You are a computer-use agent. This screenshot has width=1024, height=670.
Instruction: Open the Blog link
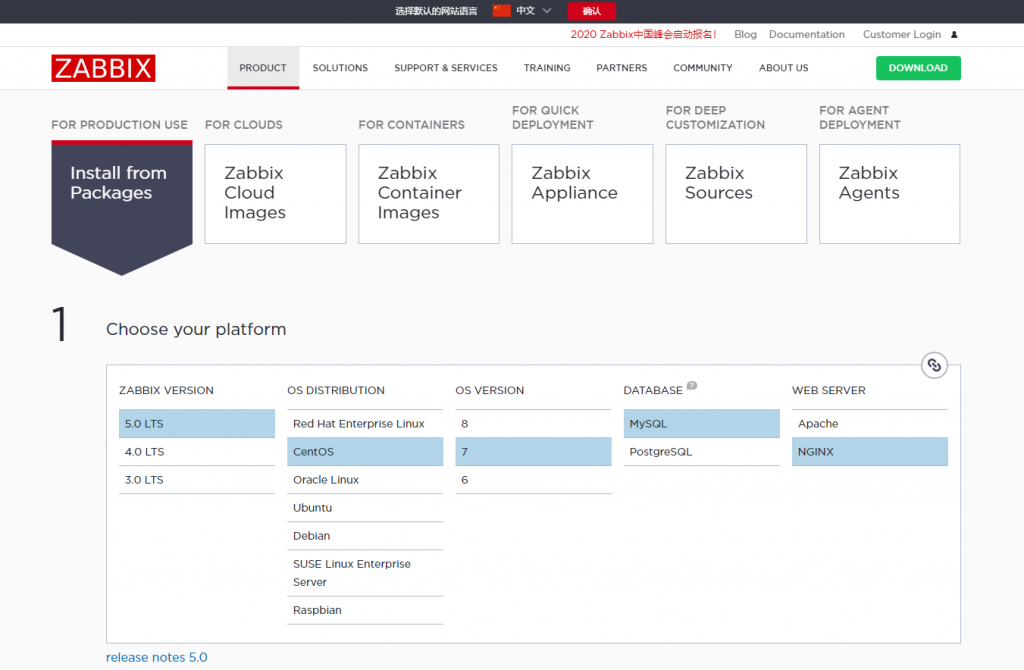coord(745,35)
